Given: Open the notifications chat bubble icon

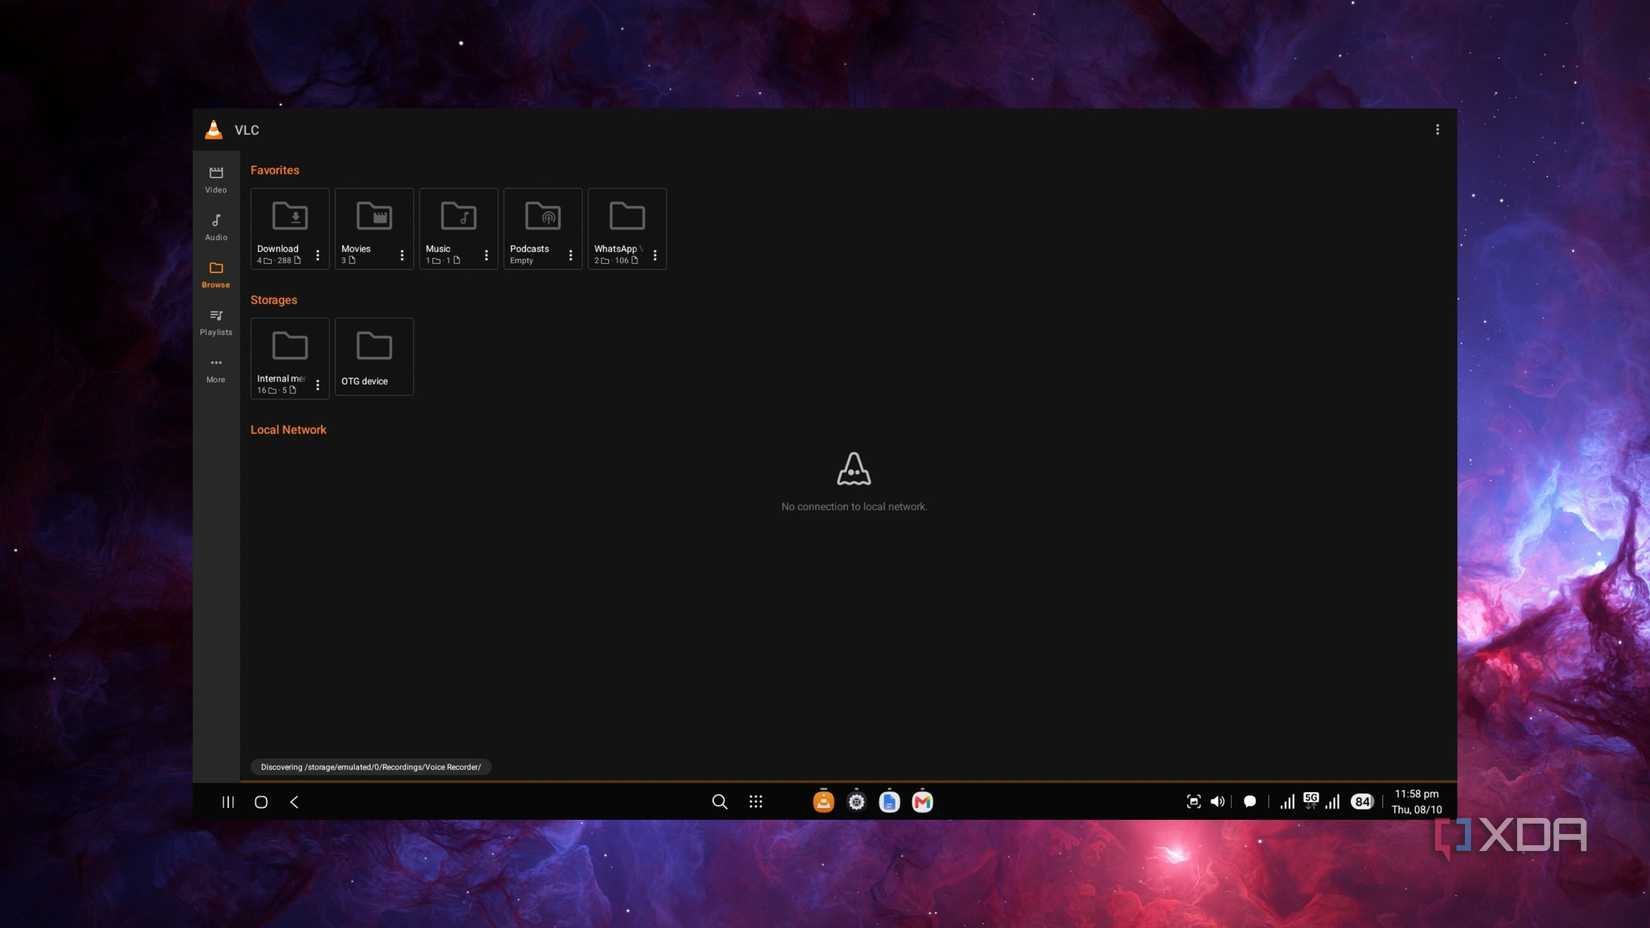Looking at the screenshot, I should (1249, 802).
